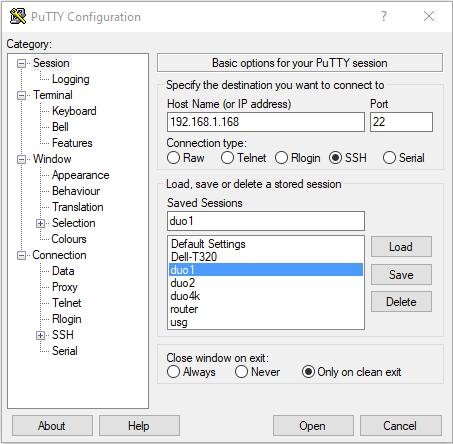Select the usg saved session
453x444 pixels.
tap(266, 322)
